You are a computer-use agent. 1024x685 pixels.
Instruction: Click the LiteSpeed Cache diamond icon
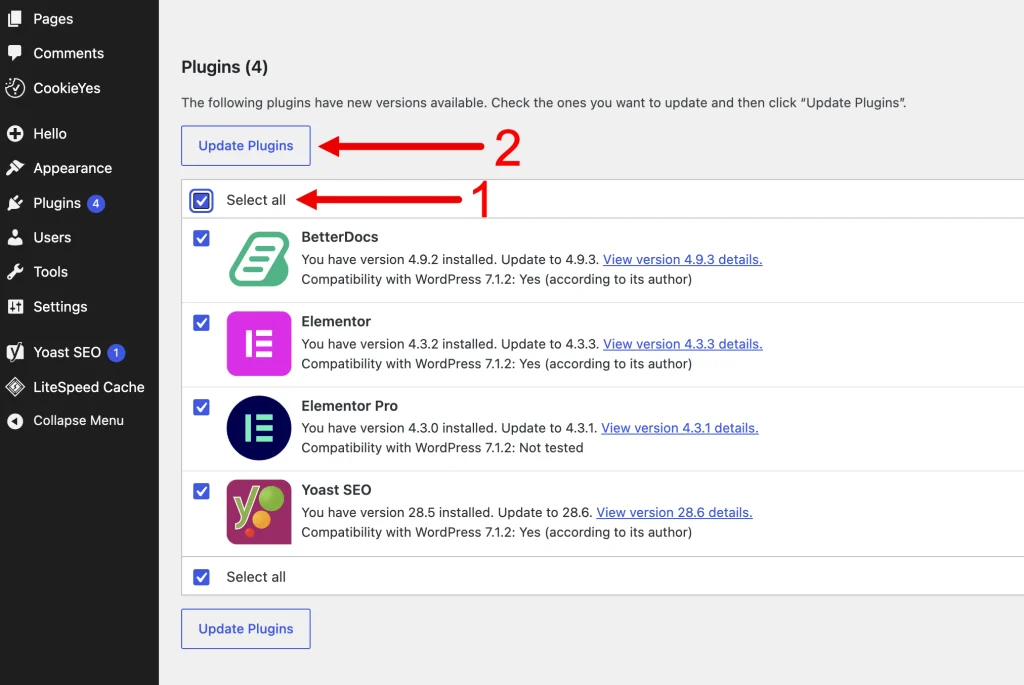point(15,387)
